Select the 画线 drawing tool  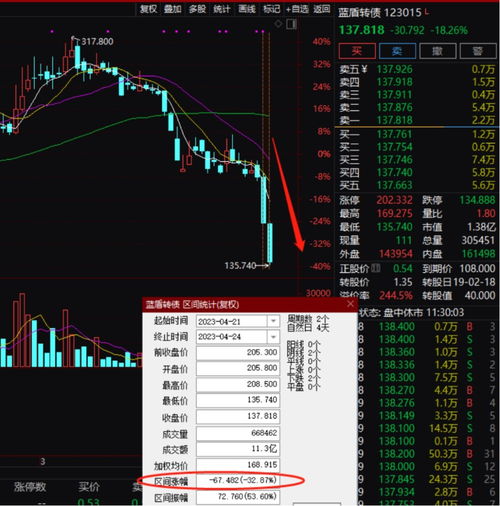(x=247, y=9)
